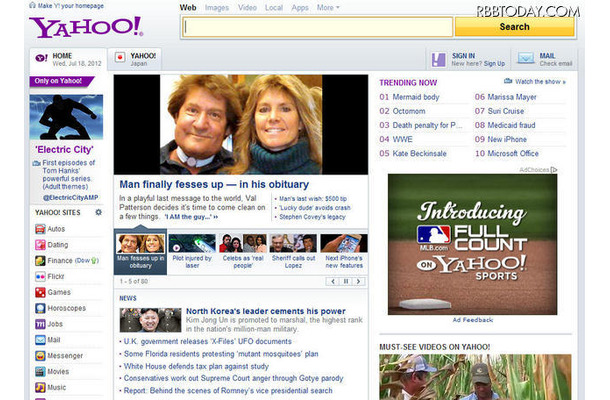The width and height of the screenshot is (610, 400).
Task: Click the Music note icon
Action: click(40, 388)
